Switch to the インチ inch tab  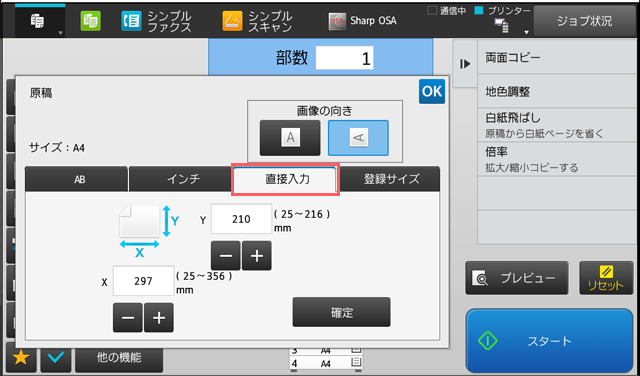pyautogui.click(x=180, y=179)
